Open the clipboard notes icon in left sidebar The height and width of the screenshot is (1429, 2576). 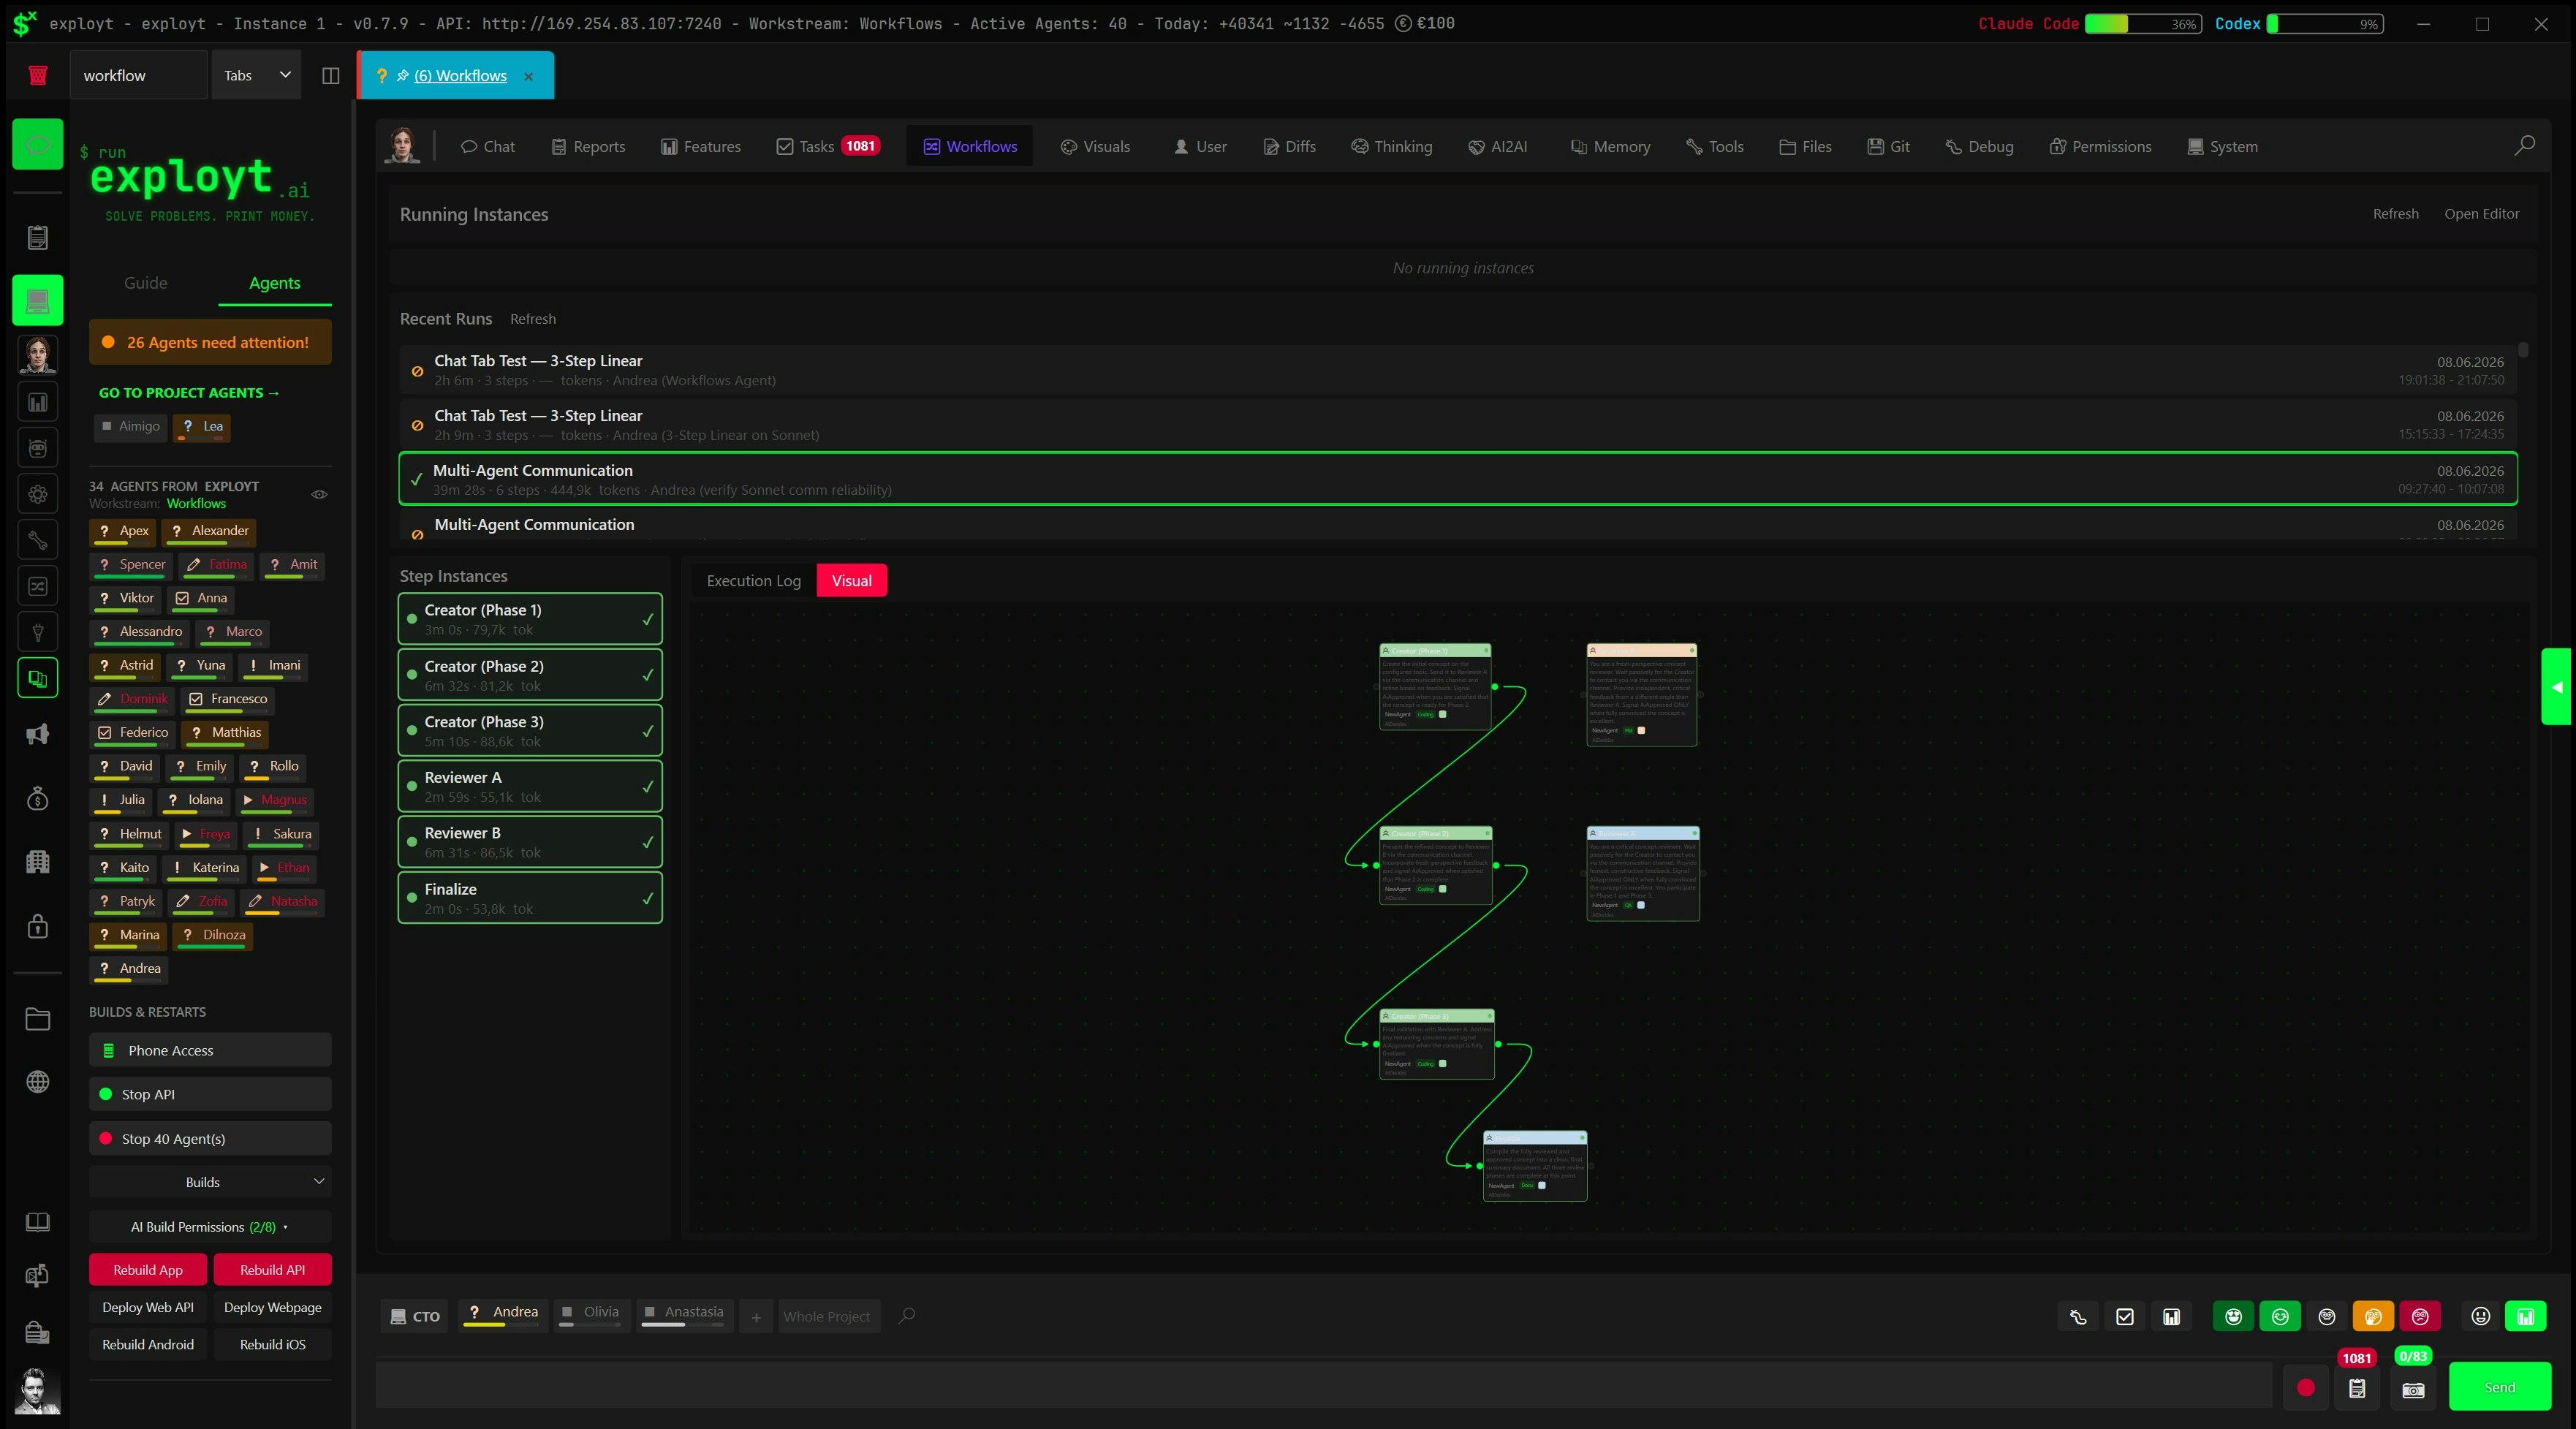38,237
